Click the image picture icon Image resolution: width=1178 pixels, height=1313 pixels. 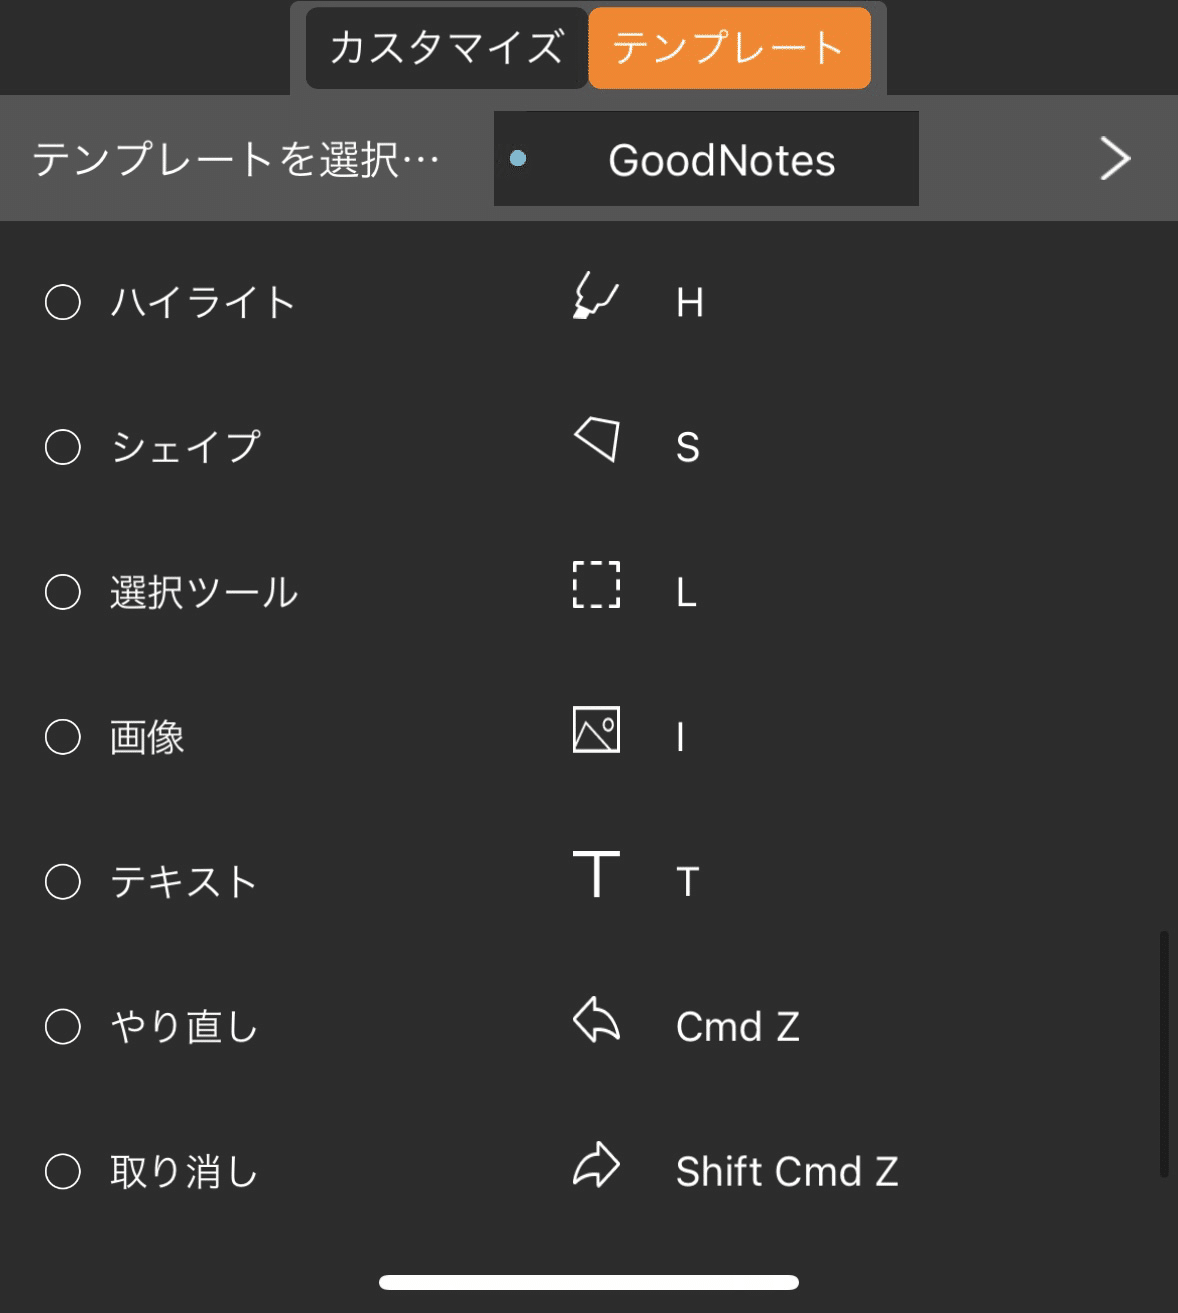(596, 729)
